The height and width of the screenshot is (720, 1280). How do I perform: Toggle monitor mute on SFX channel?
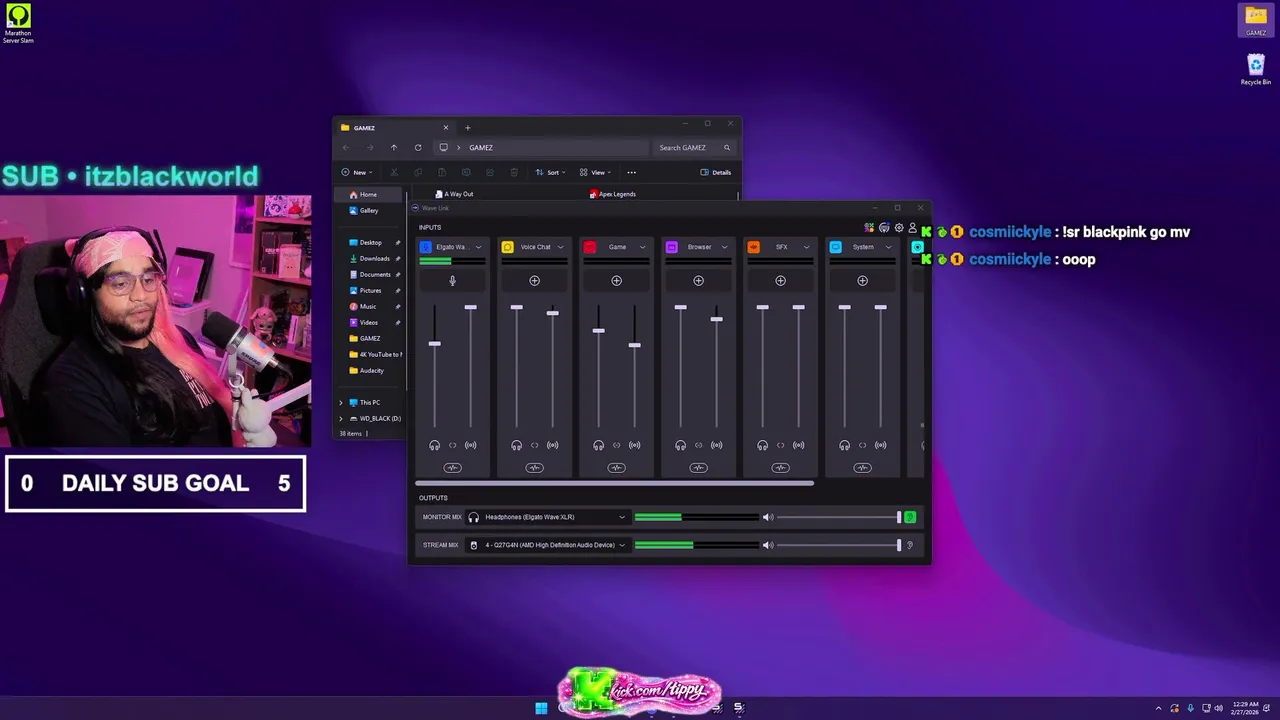(x=762, y=445)
